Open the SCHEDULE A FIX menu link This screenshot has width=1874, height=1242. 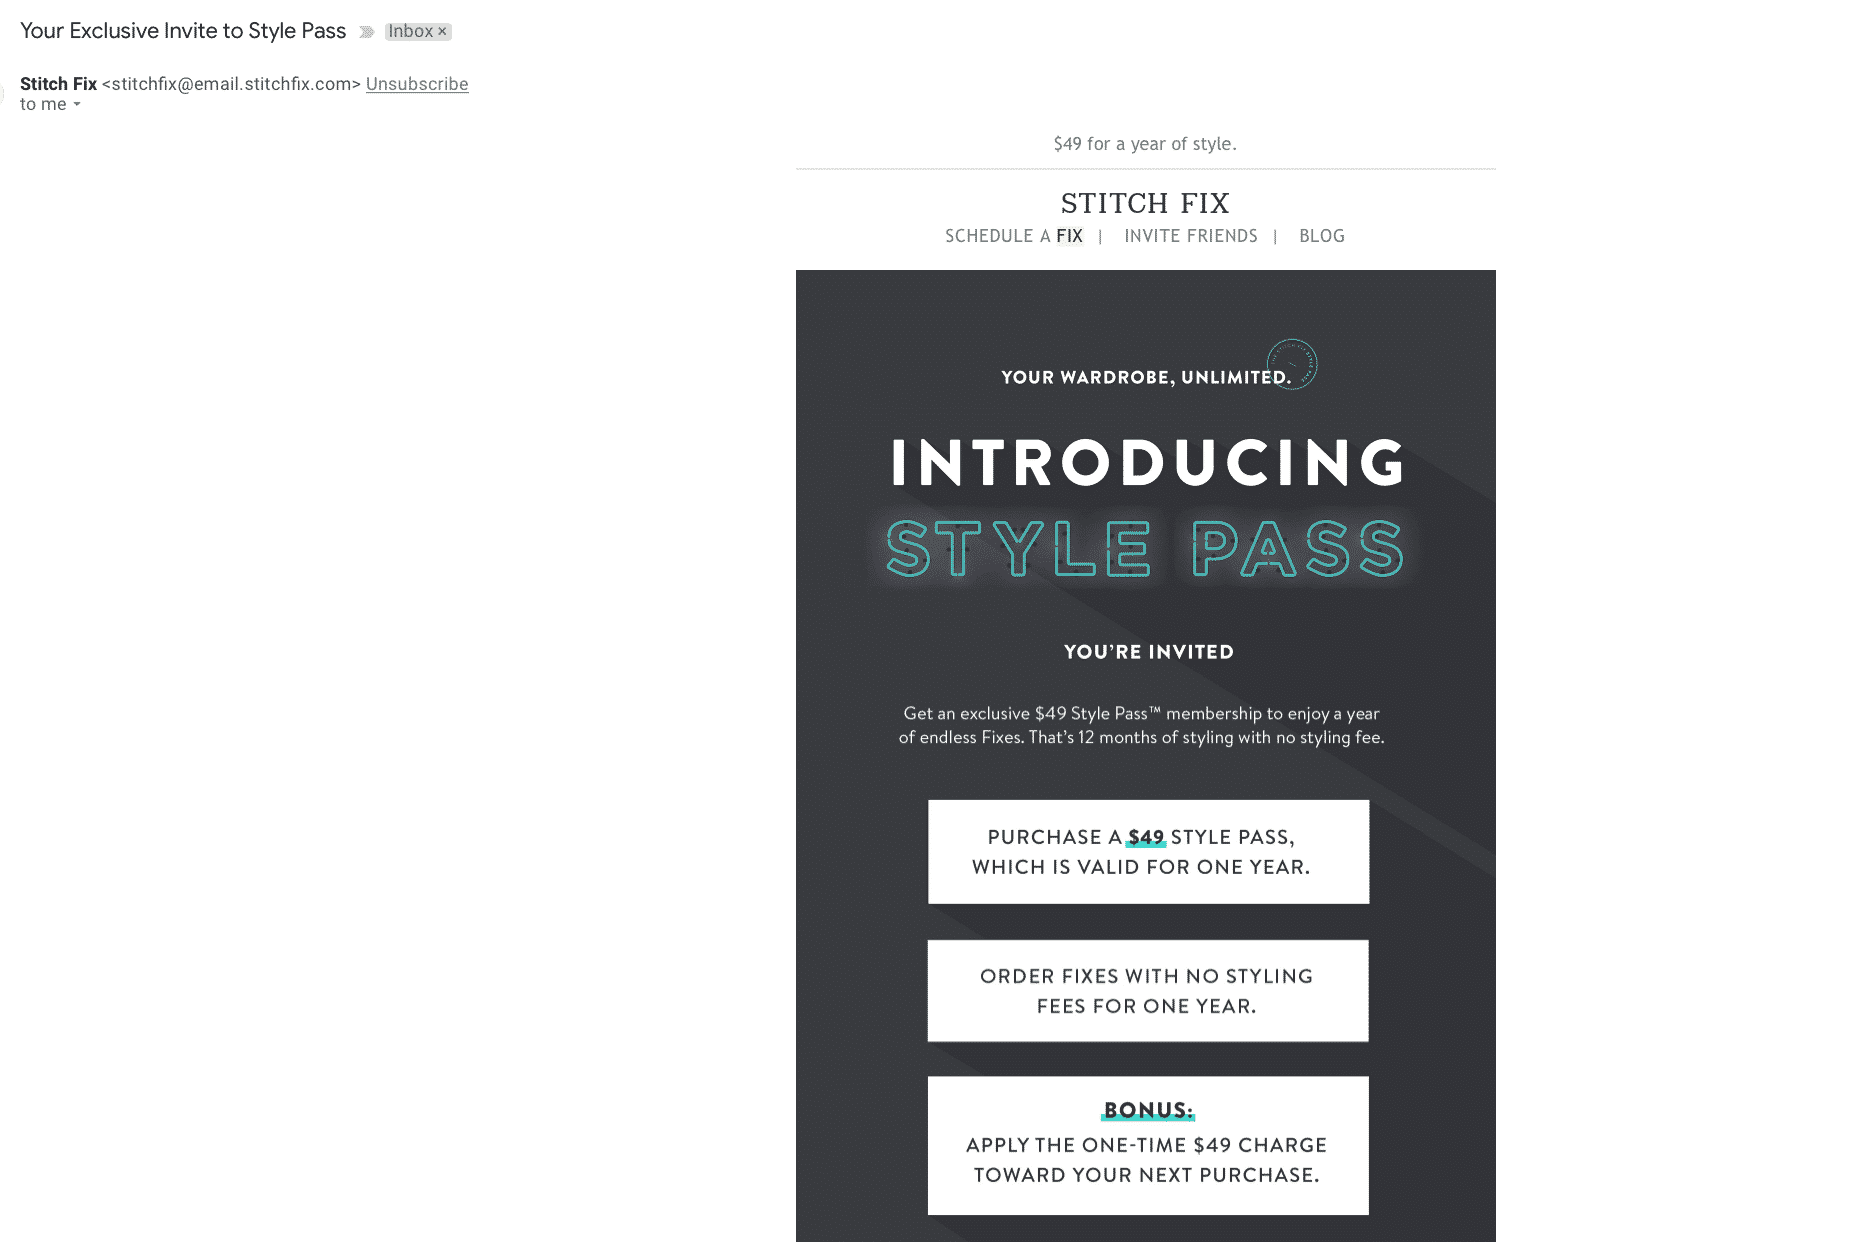pyautogui.click(x=1014, y=236)
